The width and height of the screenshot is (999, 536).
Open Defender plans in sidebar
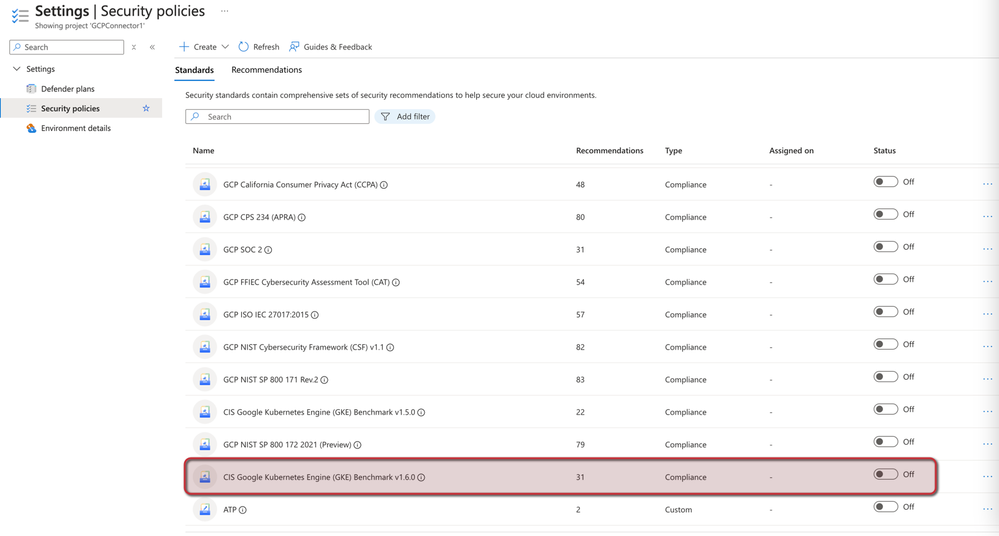(68, 89)
